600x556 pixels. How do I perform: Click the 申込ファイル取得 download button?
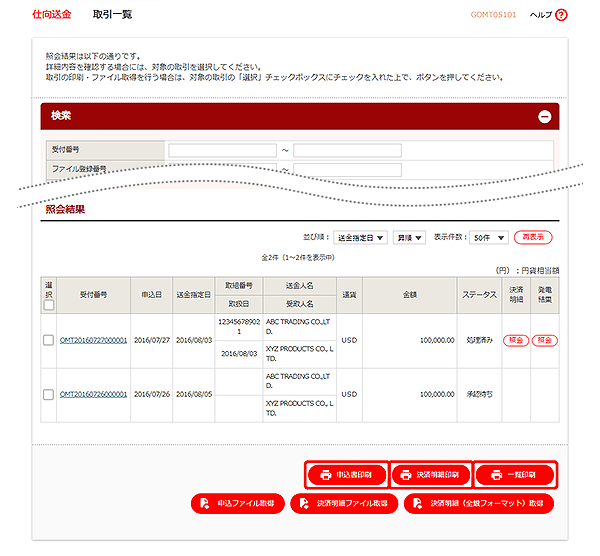tap(238, 503)
